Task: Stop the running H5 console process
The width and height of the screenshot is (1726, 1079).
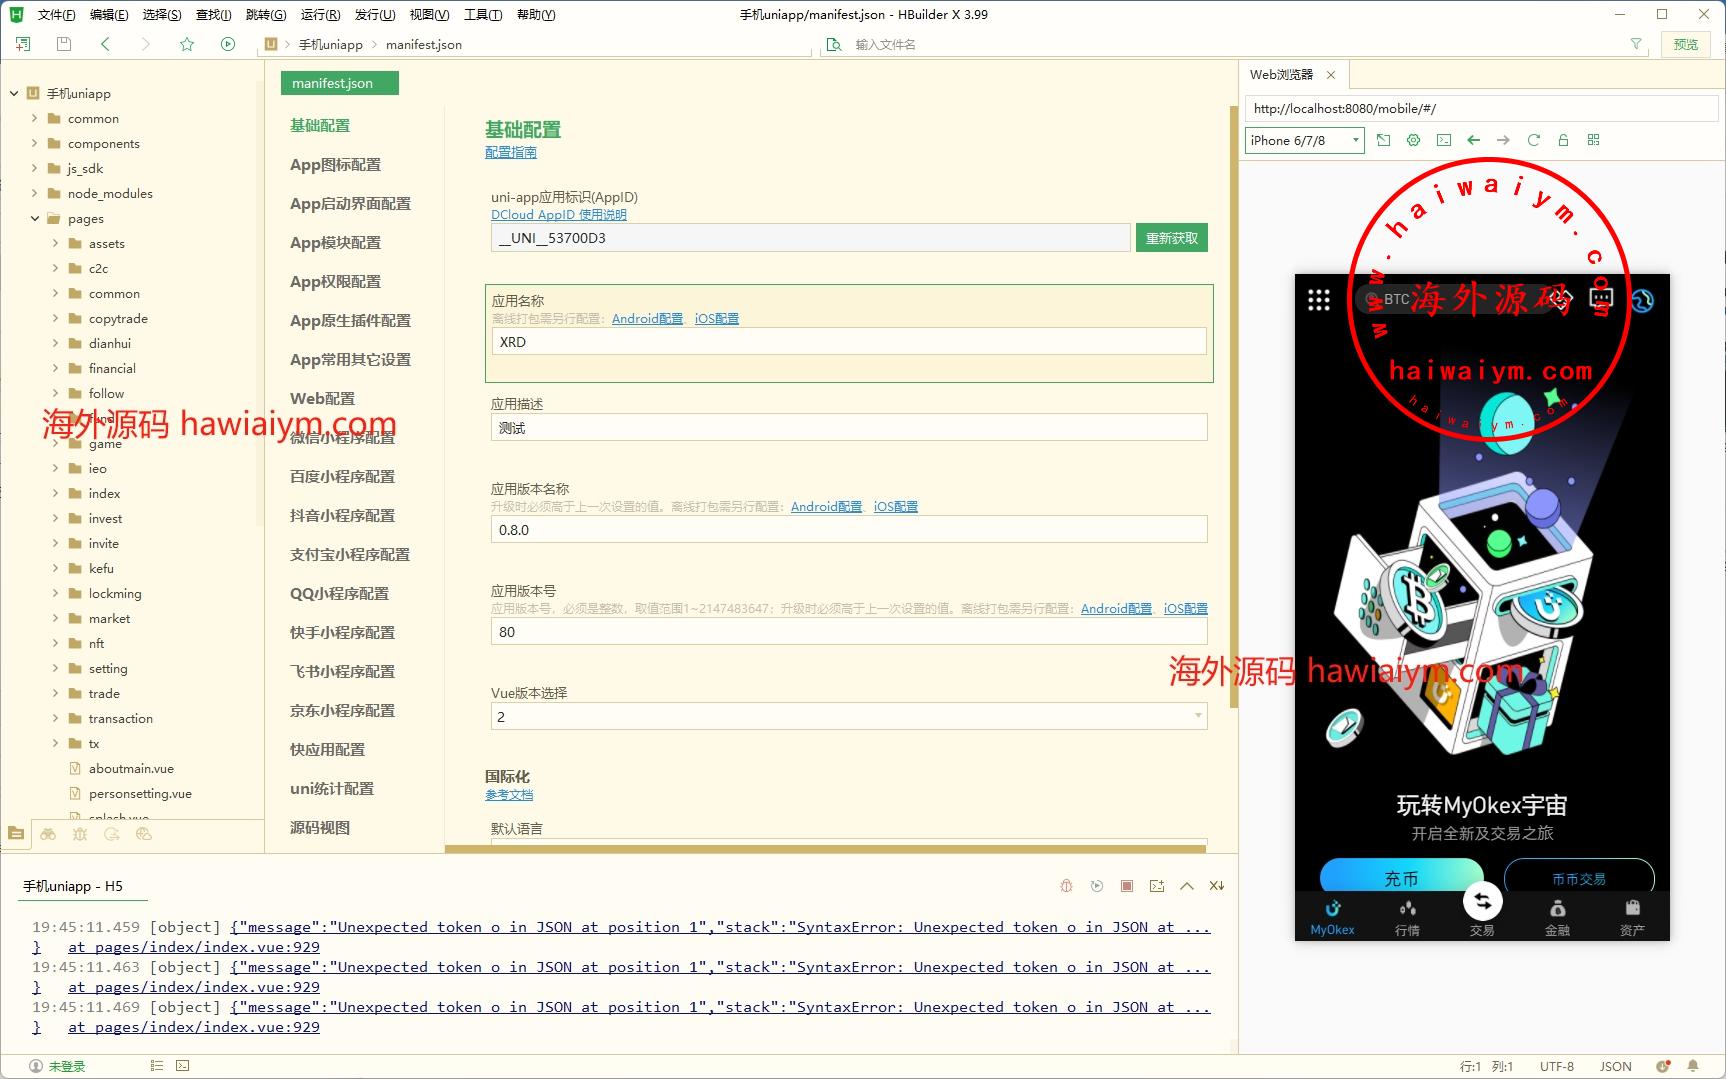Action: [1127, 886]
